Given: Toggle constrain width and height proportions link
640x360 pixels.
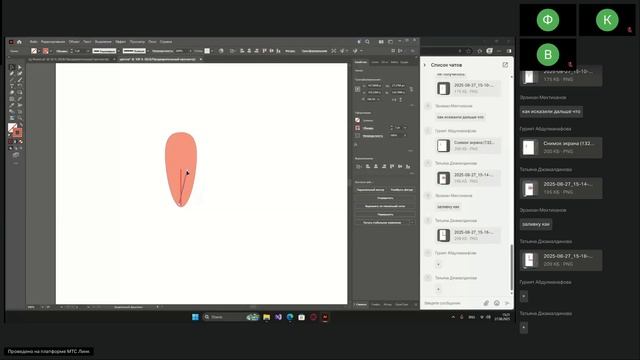Looking at the screenshot, I should pos(411,89).
